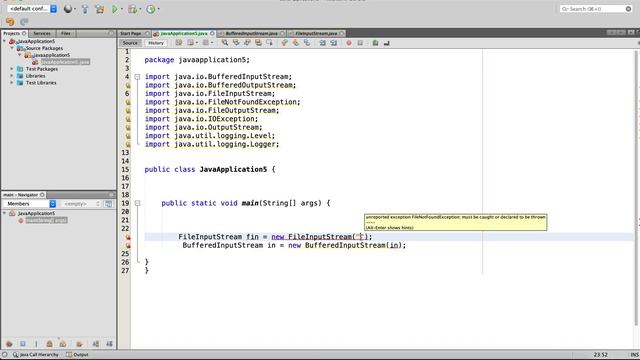Viewport: 640px width, 360px height.
Task: Open the Output panel
Action: tap(78, 355)
